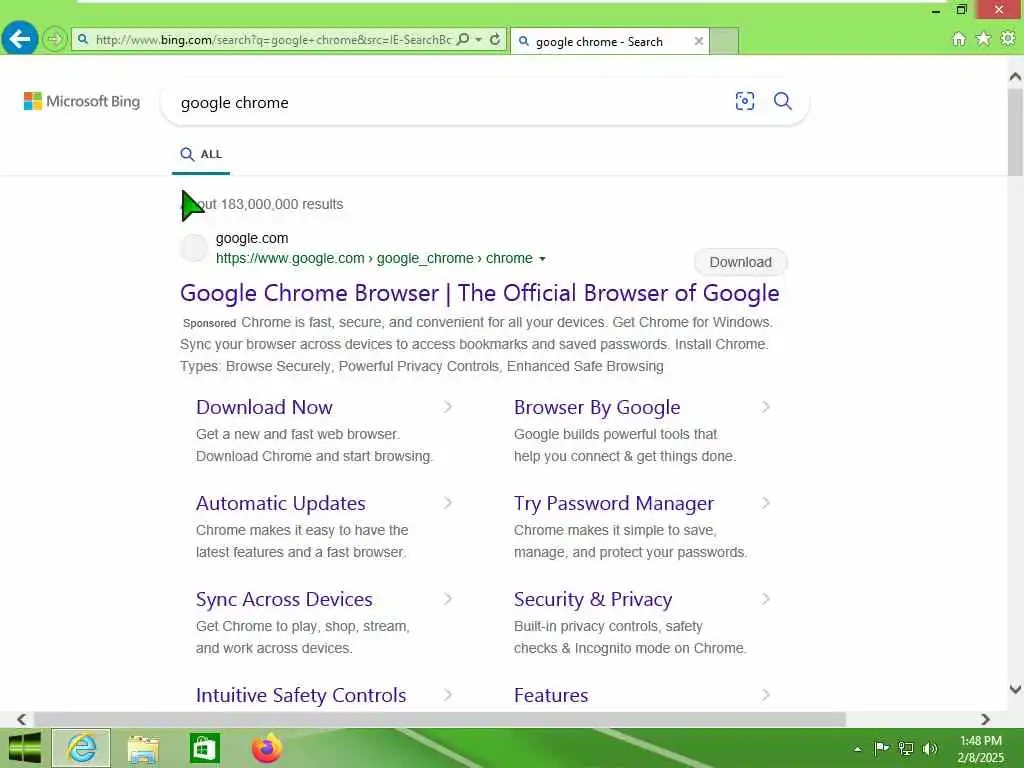Click the vertical scrollbar up arrow
The image size is (1024, 768).
pos(1015,76)
